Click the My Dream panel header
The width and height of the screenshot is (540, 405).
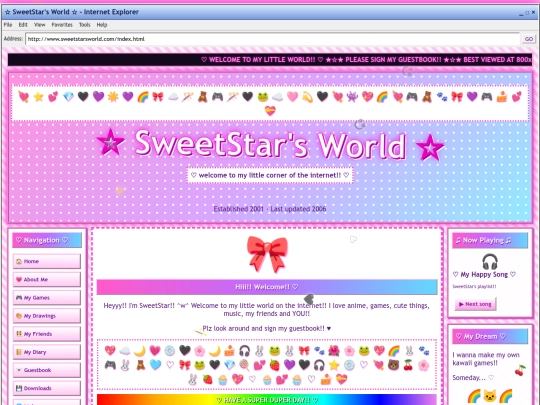coord(490,336)
